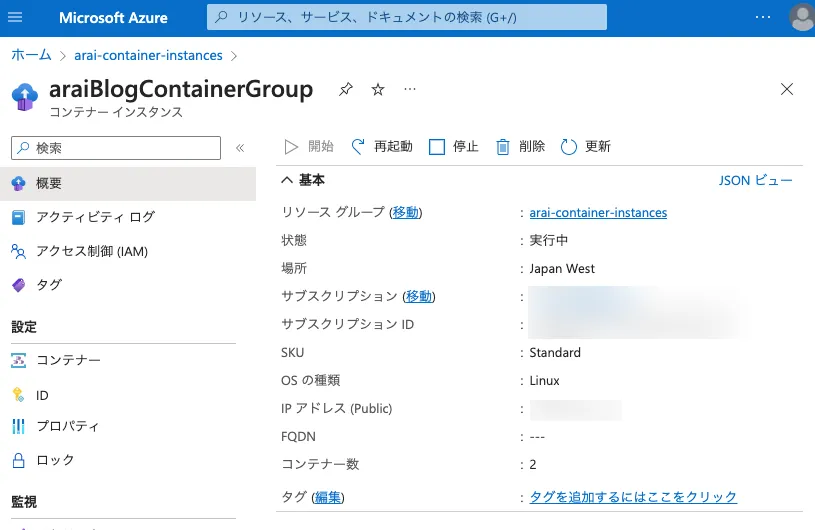This screenshot has width=815, height=530.
Task: Click 移動 next to リソース グループ
Action: click(x=405, y=212)
